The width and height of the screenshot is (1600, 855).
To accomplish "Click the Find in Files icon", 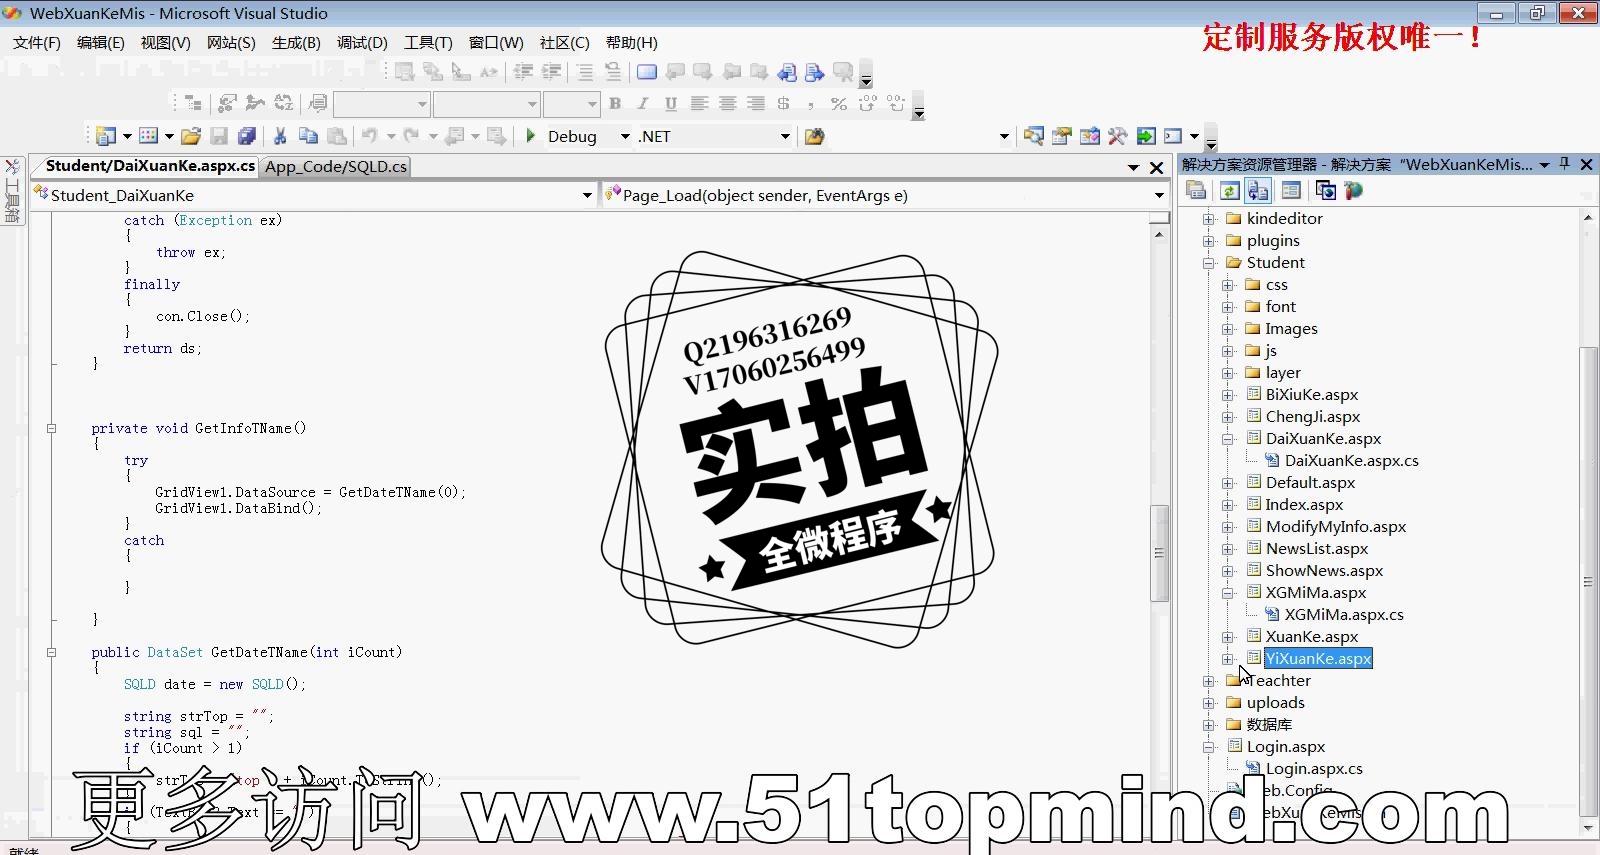I will tap(815, 136).
